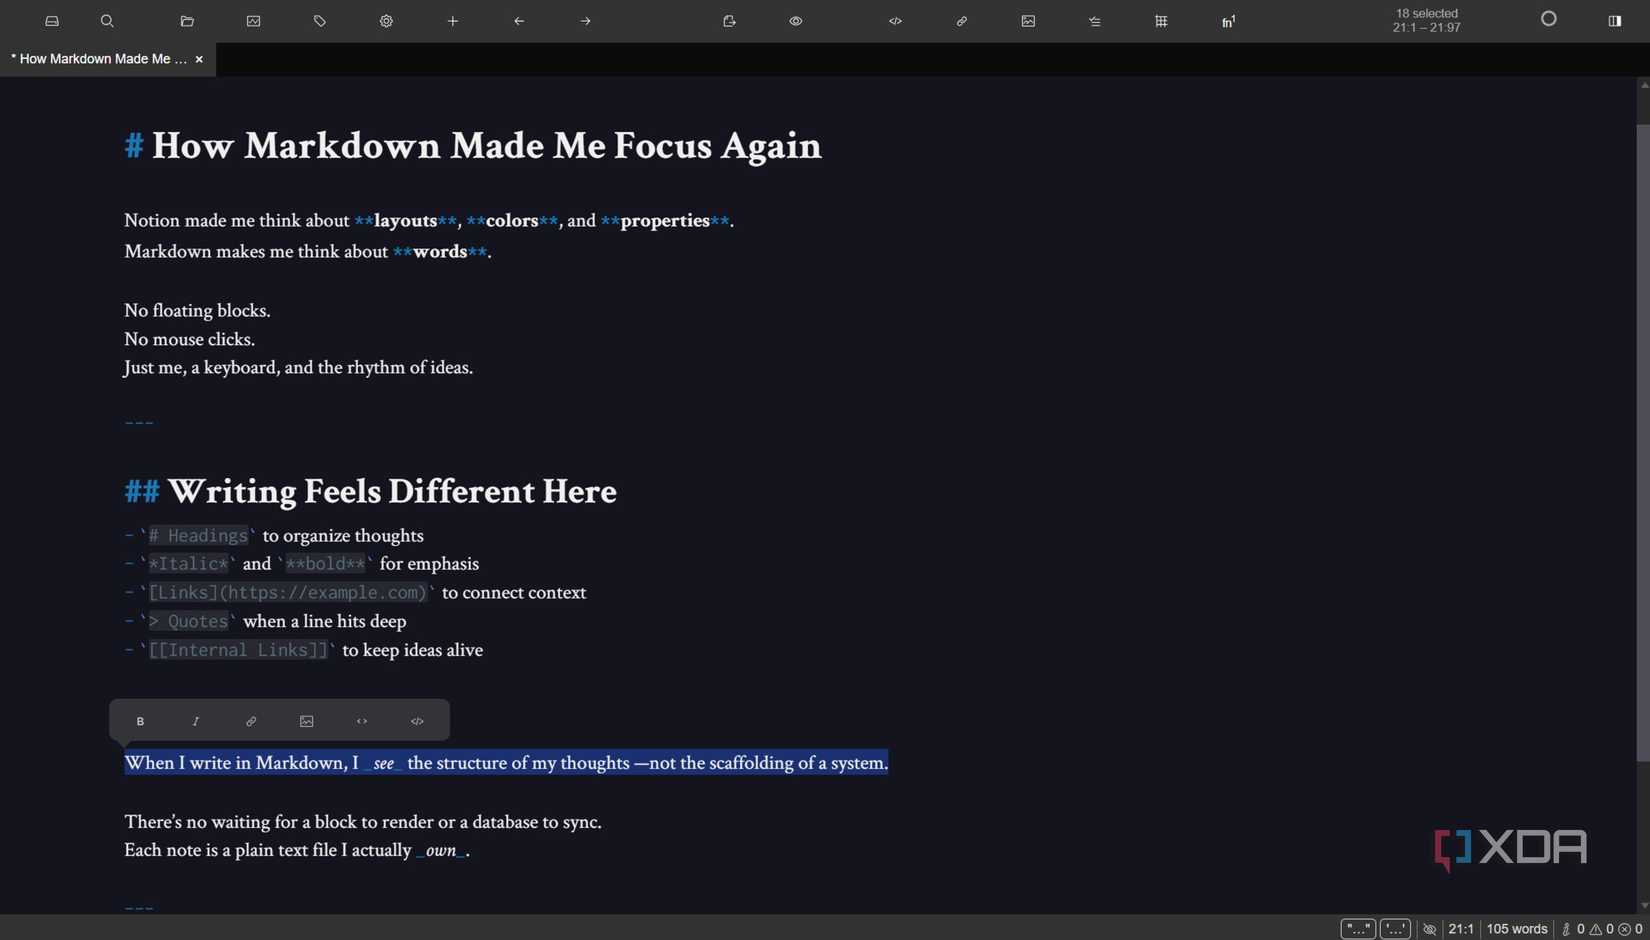The width and height of the screenshot is (1650, 940).
Task: Close the 'How Markdown Made Me' tab
Action: [199, 60]
